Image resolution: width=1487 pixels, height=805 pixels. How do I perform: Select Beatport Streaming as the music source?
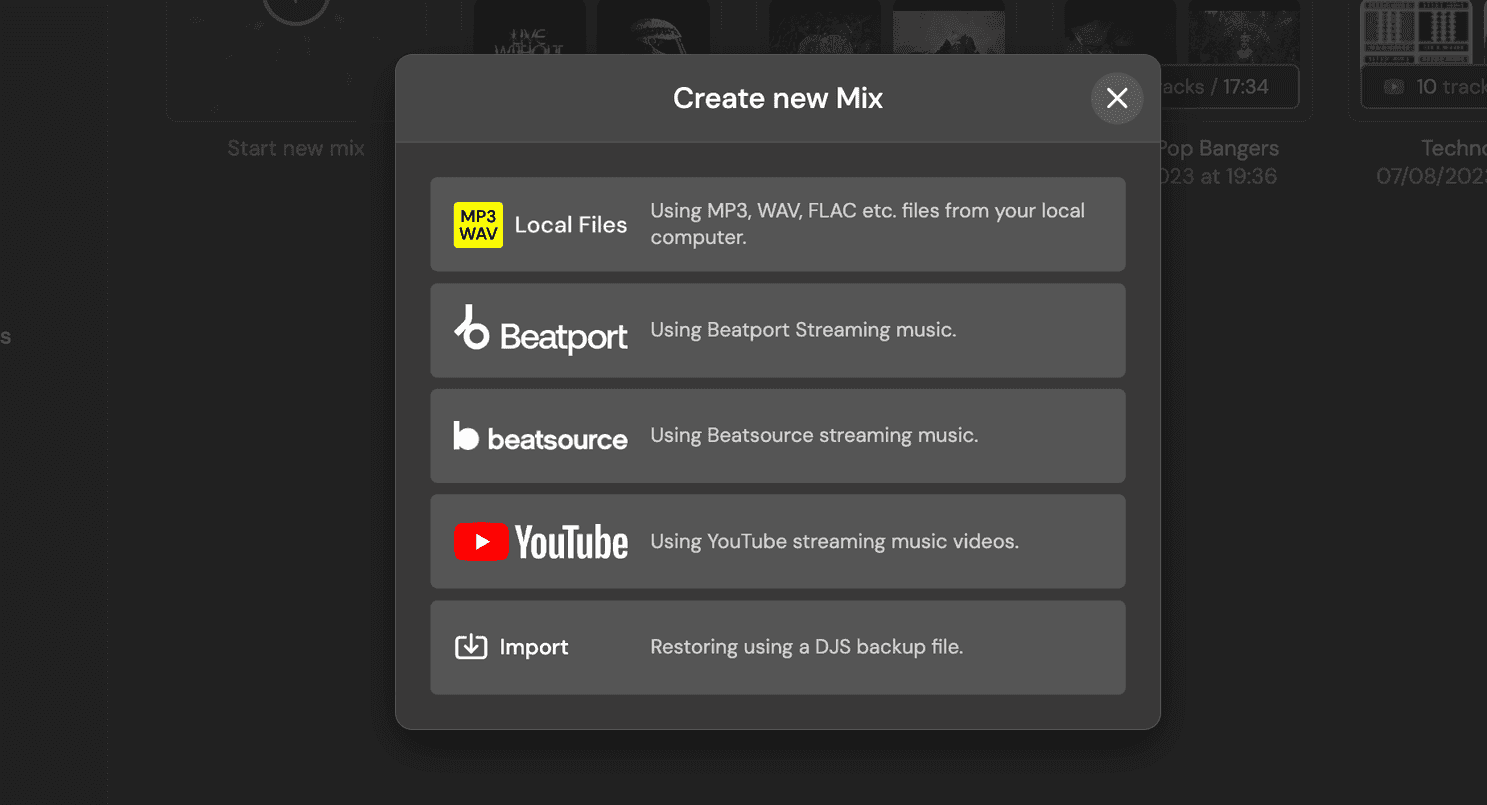pos(778,330)
